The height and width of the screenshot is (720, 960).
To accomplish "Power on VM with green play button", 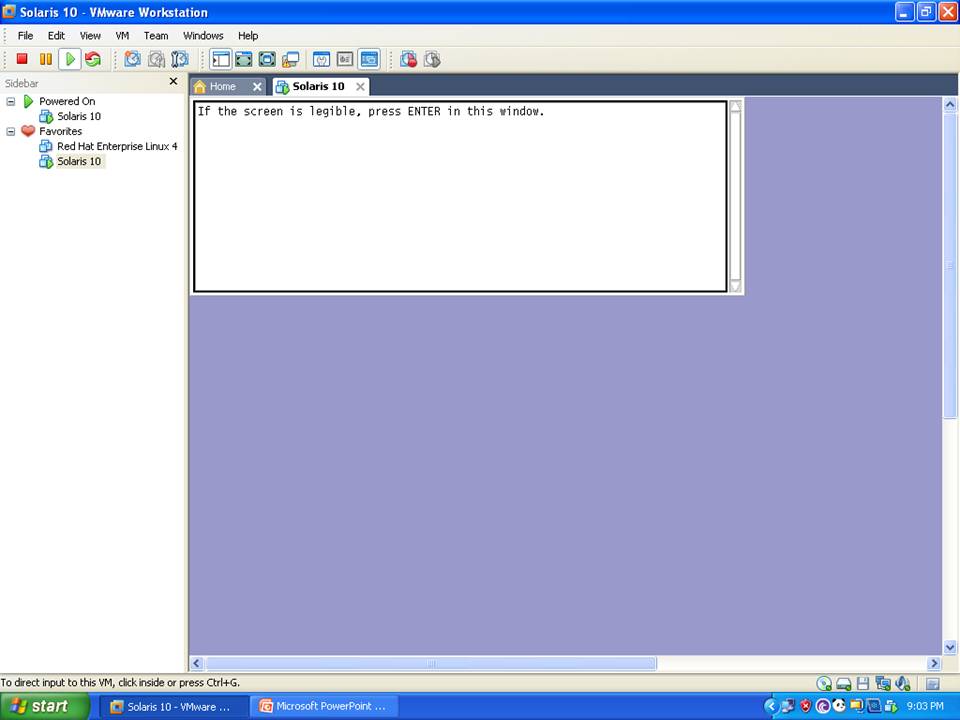I will click(70, 59).
